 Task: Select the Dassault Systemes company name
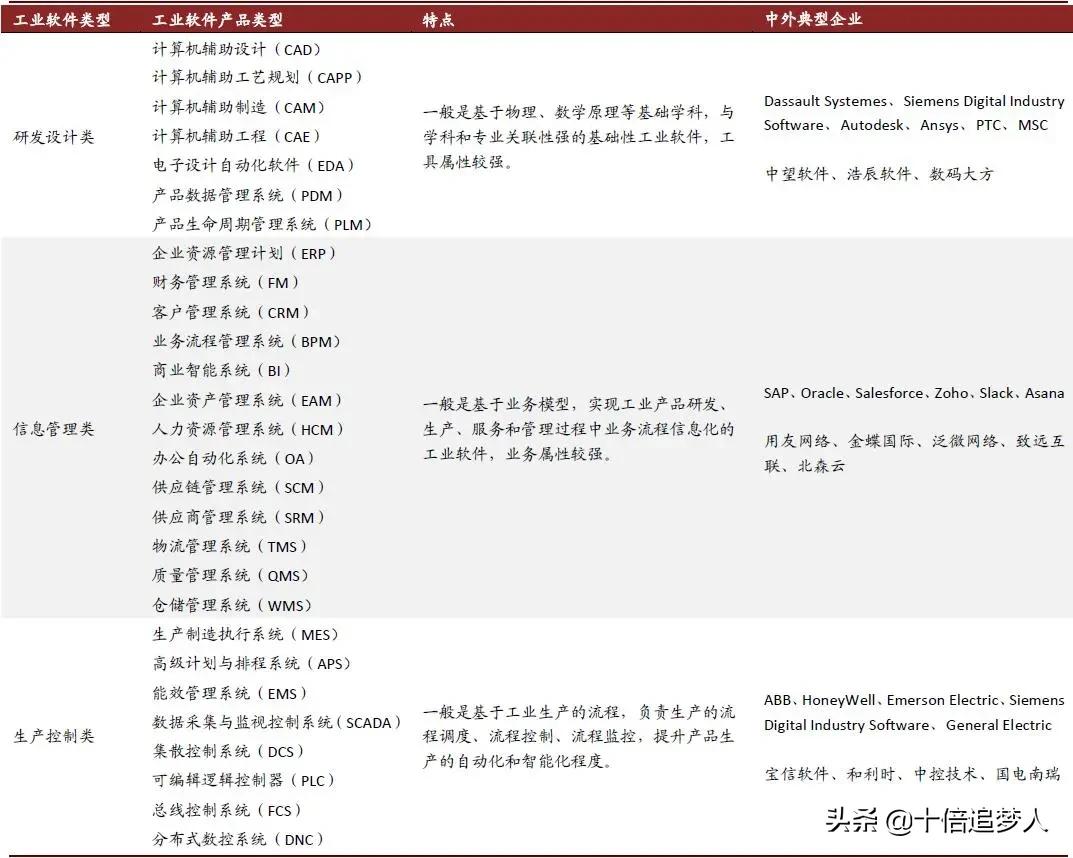click(827, 101)
